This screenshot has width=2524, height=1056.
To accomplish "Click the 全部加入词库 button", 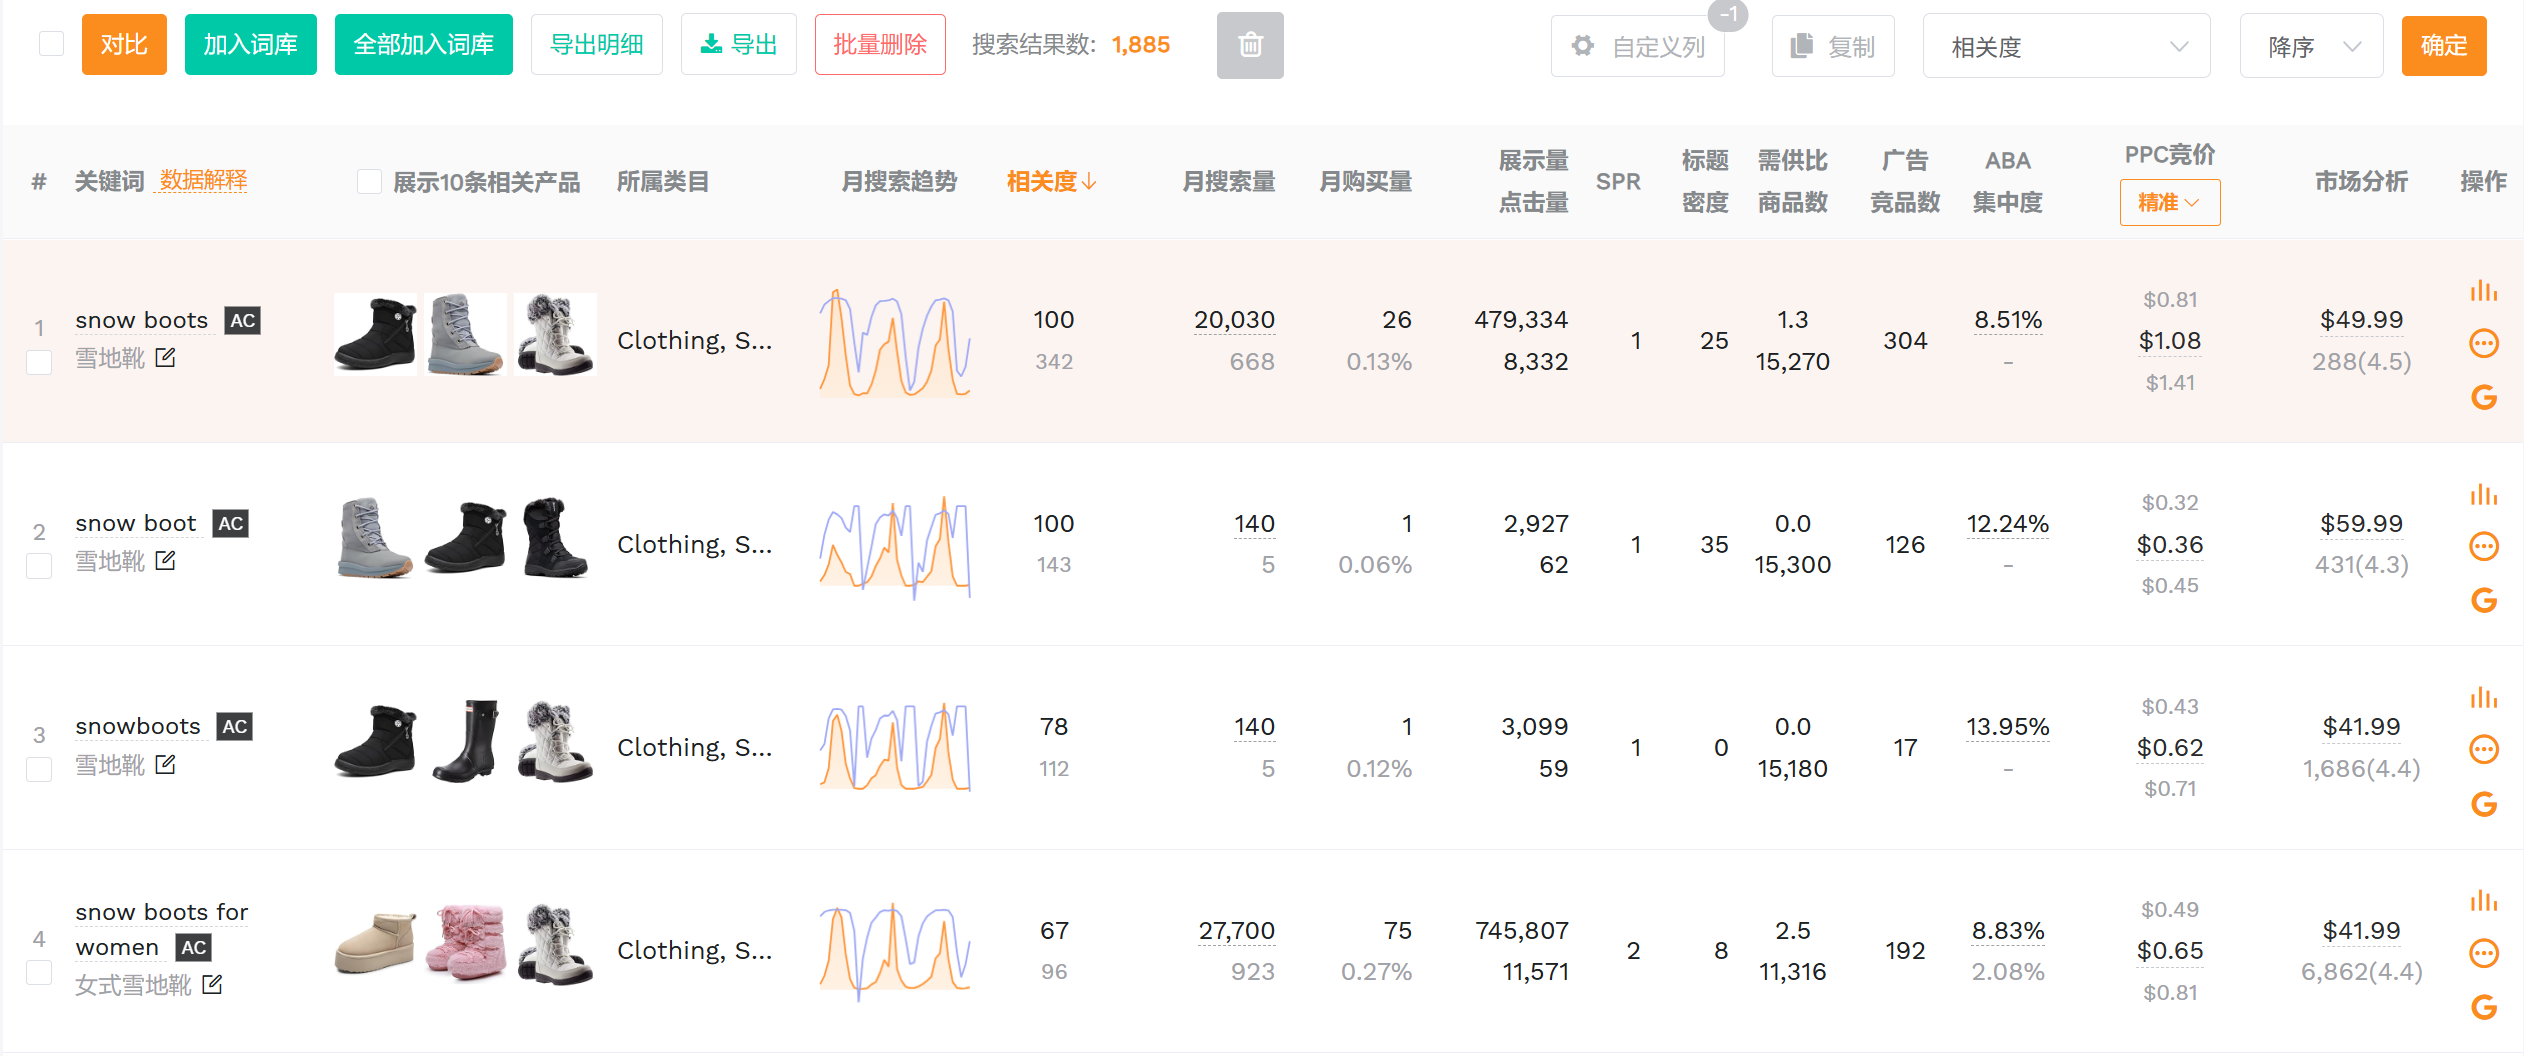I will point(423,45).
